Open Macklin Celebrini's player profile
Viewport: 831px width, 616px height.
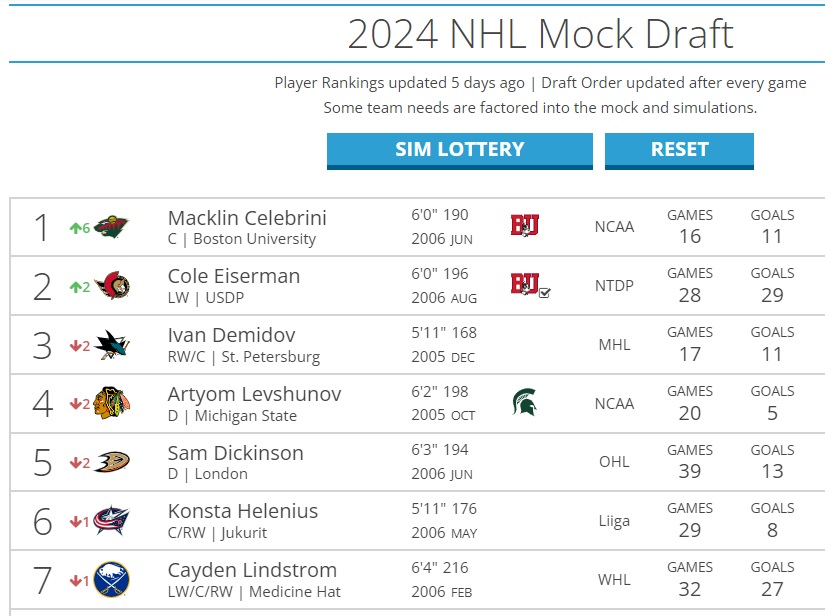pos(247,218)
